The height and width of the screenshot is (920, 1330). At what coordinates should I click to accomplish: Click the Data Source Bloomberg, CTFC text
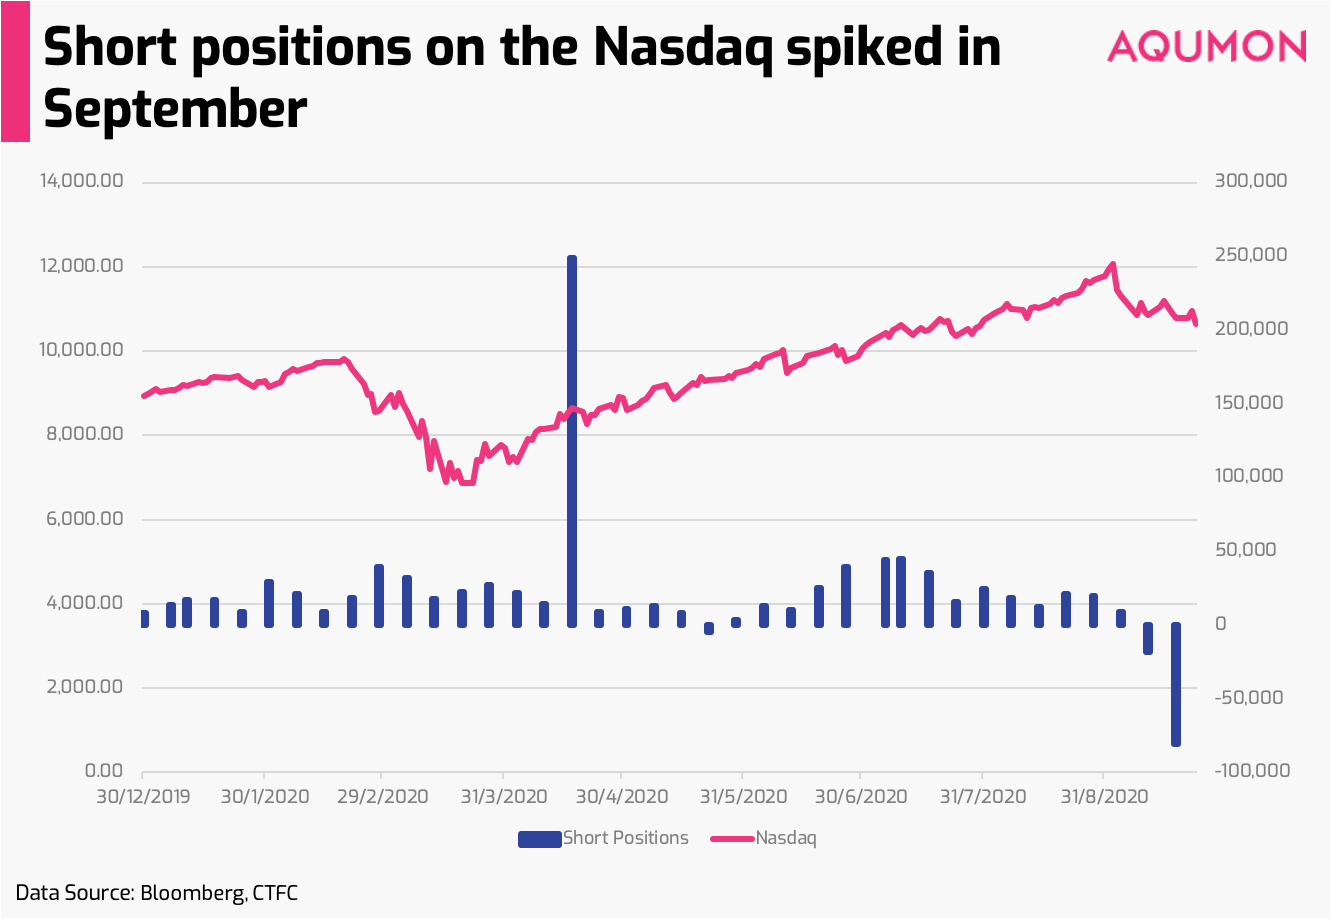click(x=157, y=893)
